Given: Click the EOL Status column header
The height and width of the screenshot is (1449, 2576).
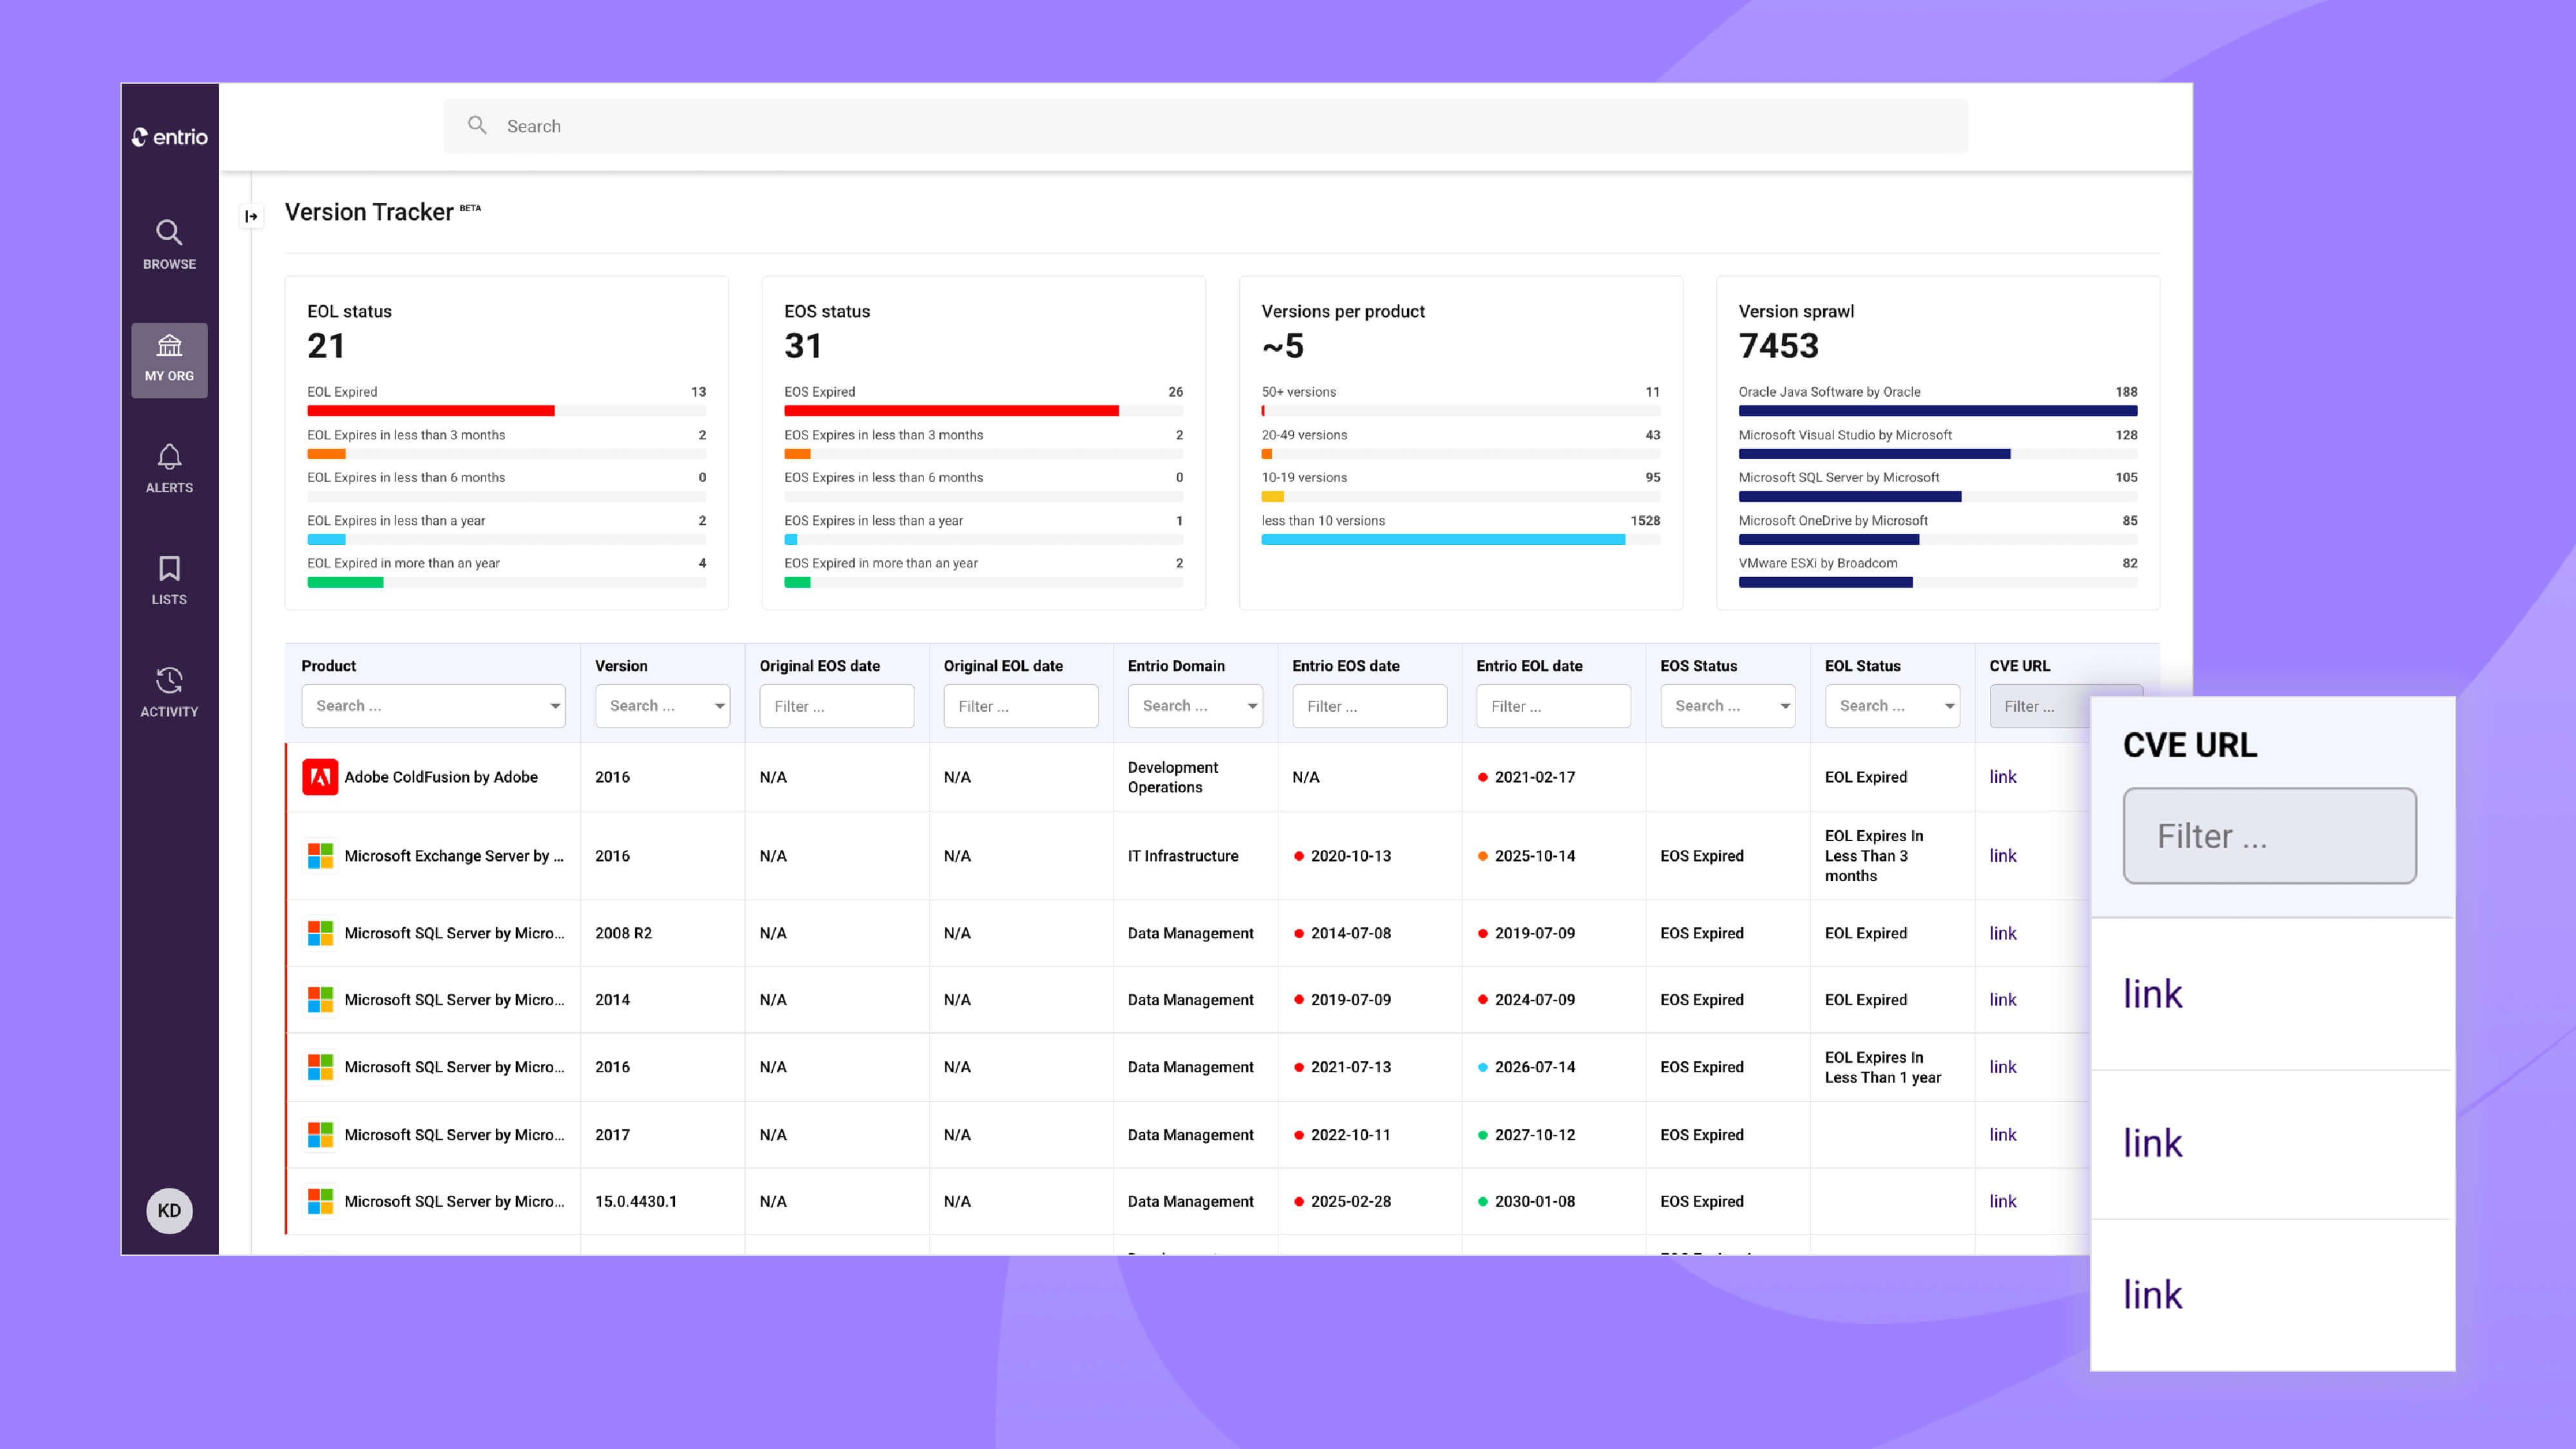Looking at the screenshot, I should 1863,666.
